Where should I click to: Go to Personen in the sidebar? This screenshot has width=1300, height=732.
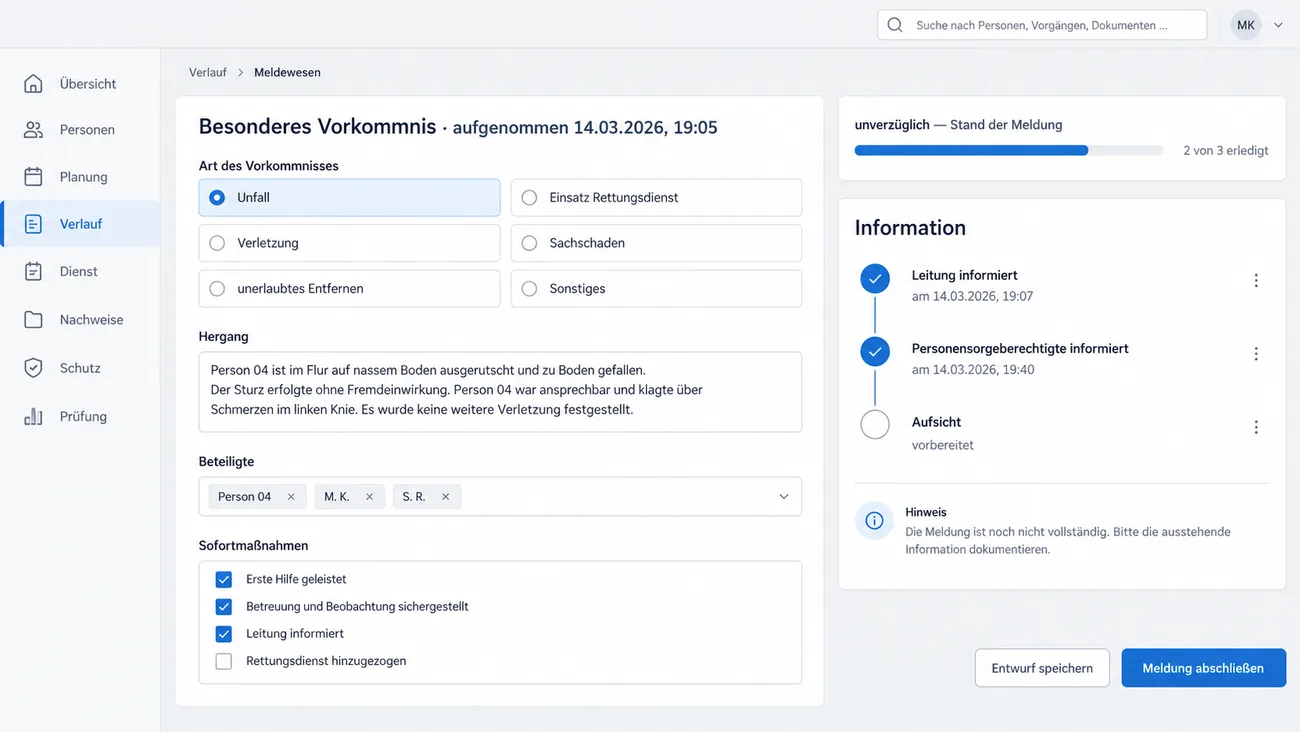click(80, 130)
